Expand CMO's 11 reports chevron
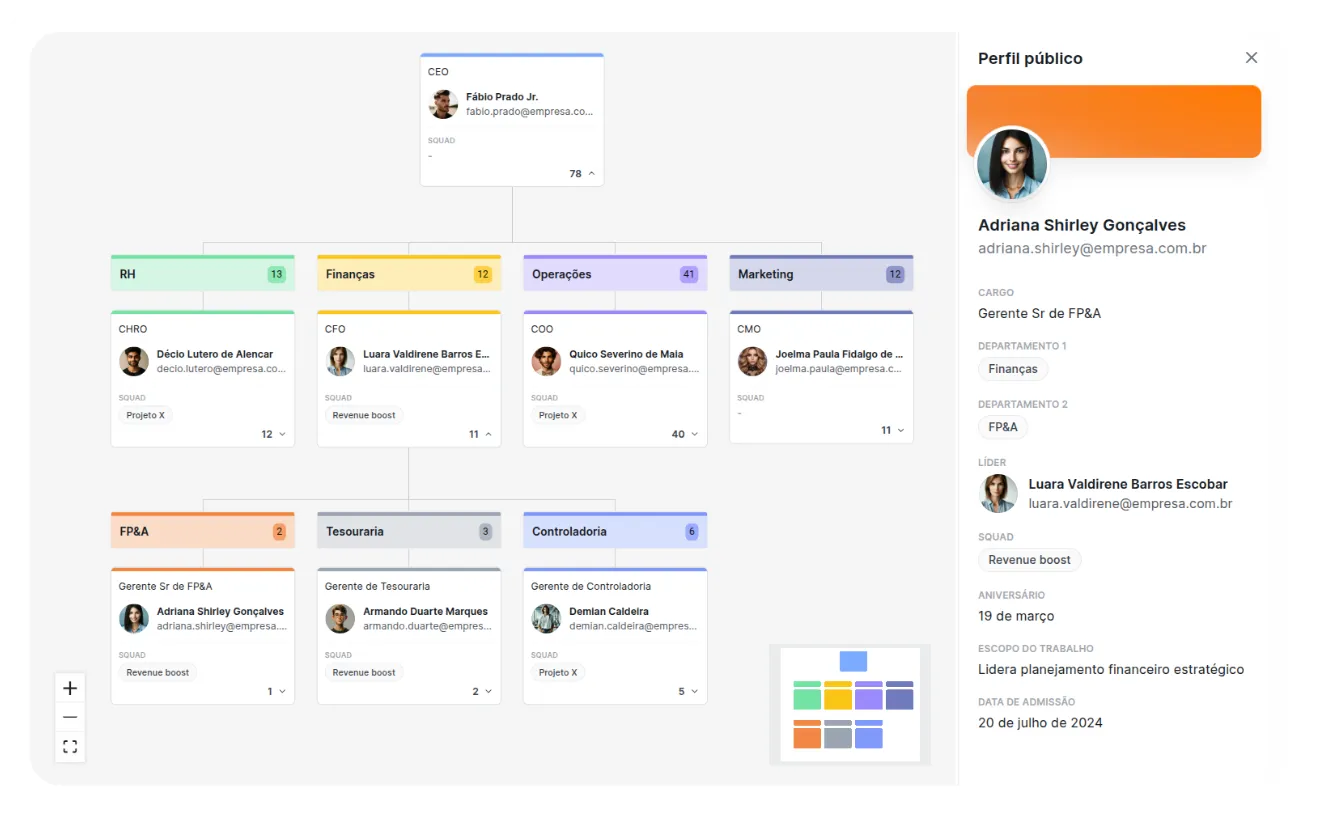1319x816 pixels. click(900, 430)
